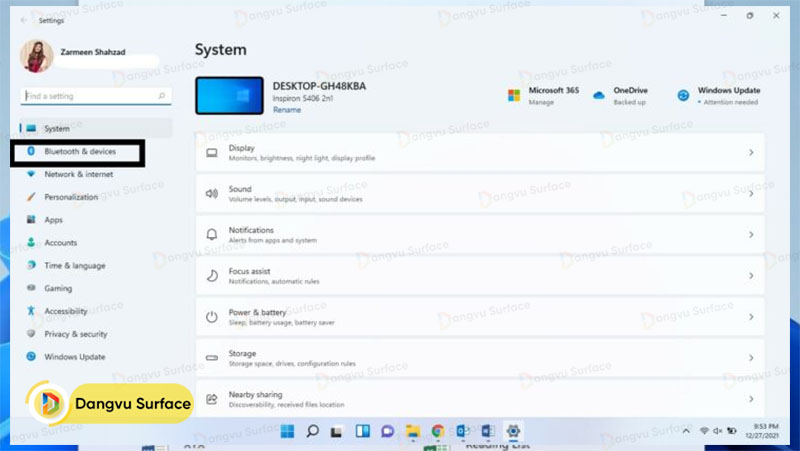The height and width of the screenshot is (451, 800).
Task: Click the Bluetooth icon in sidebar
Action: coord(31,151)
